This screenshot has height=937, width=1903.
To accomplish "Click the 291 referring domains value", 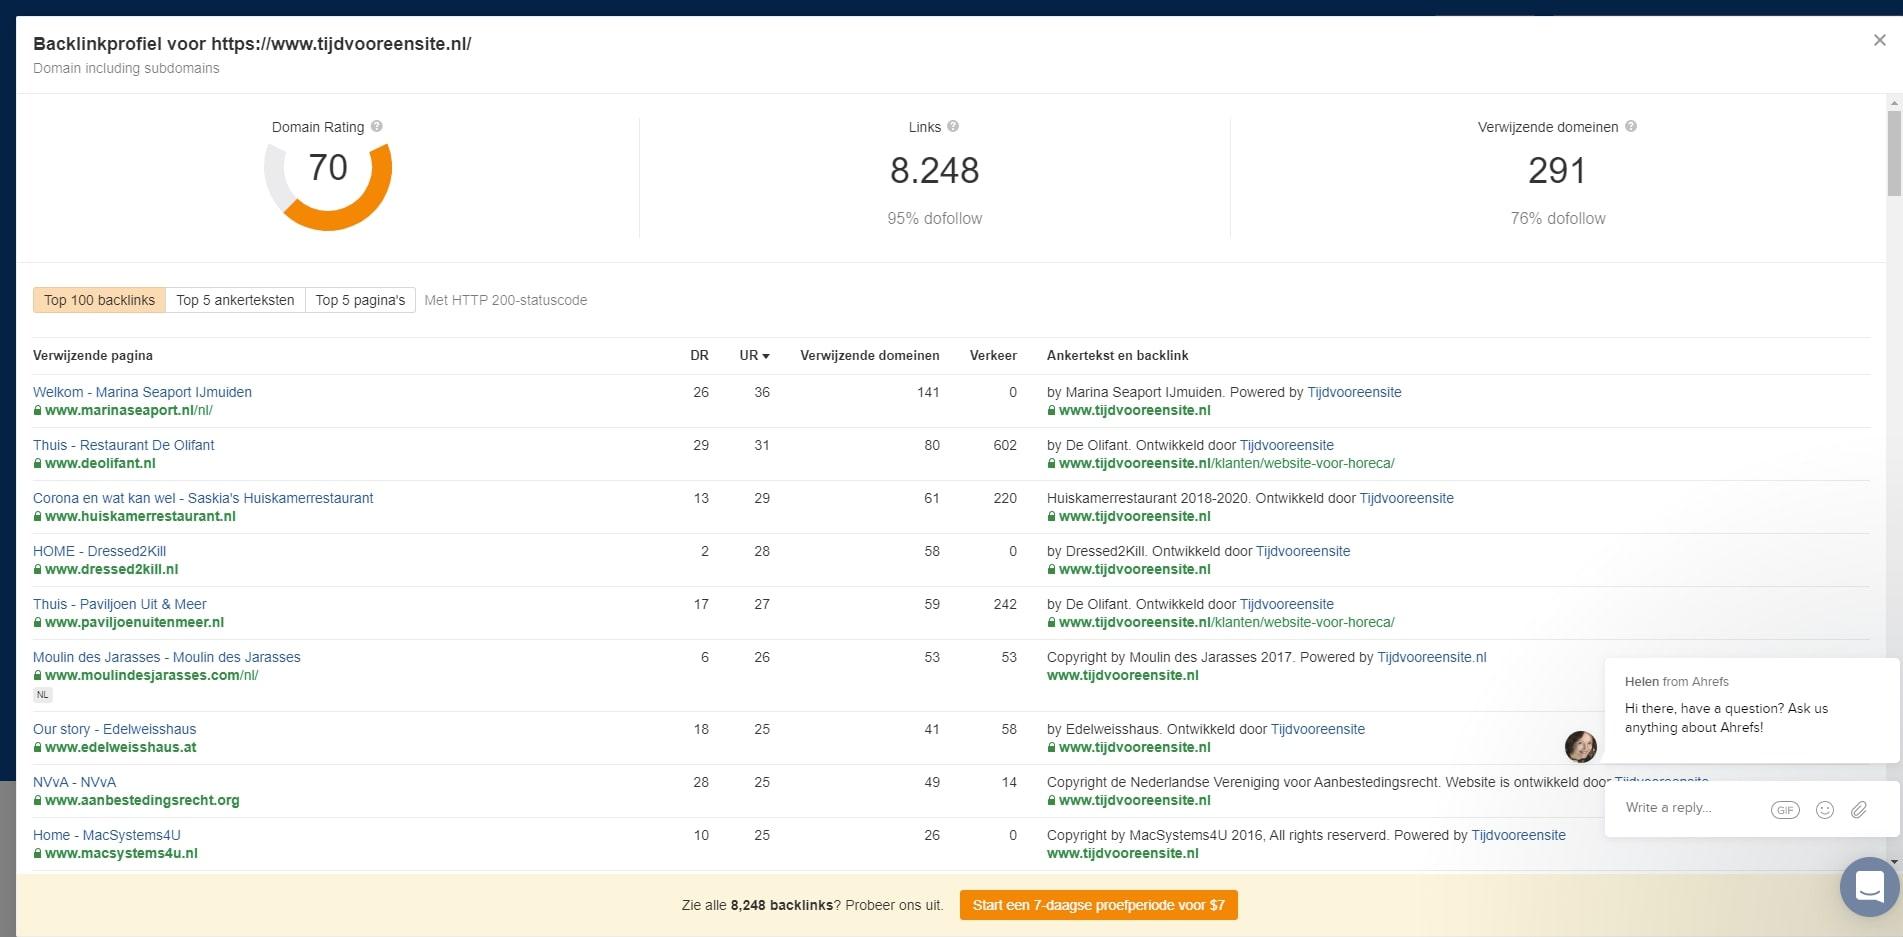I will coord(1557,171).
